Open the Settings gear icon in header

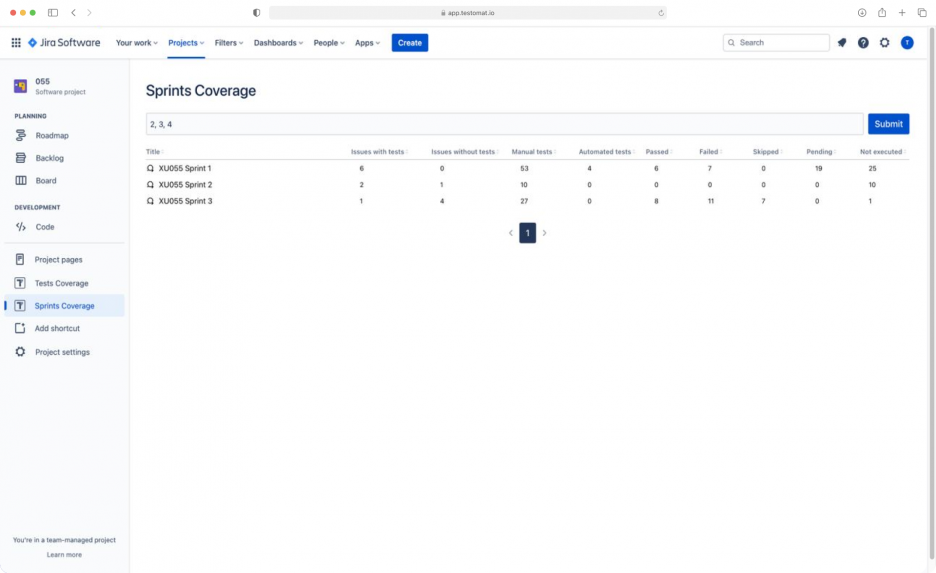tap(885, 43)
